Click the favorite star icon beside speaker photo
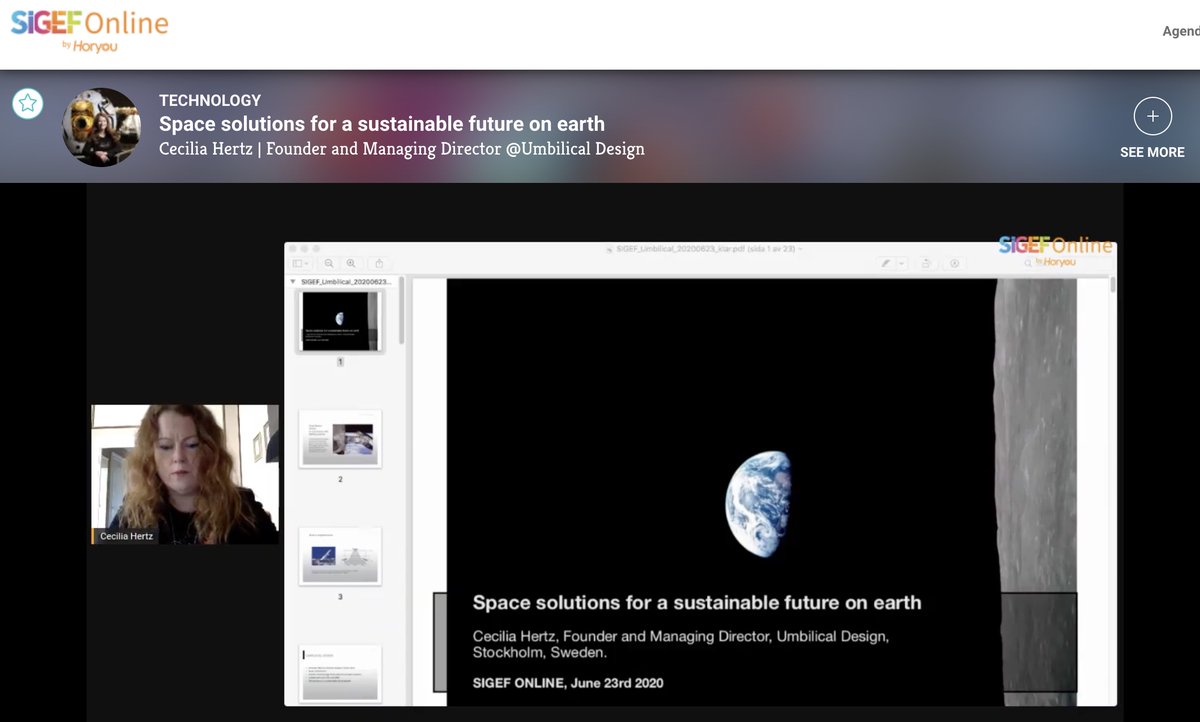 tap(28, 103)
